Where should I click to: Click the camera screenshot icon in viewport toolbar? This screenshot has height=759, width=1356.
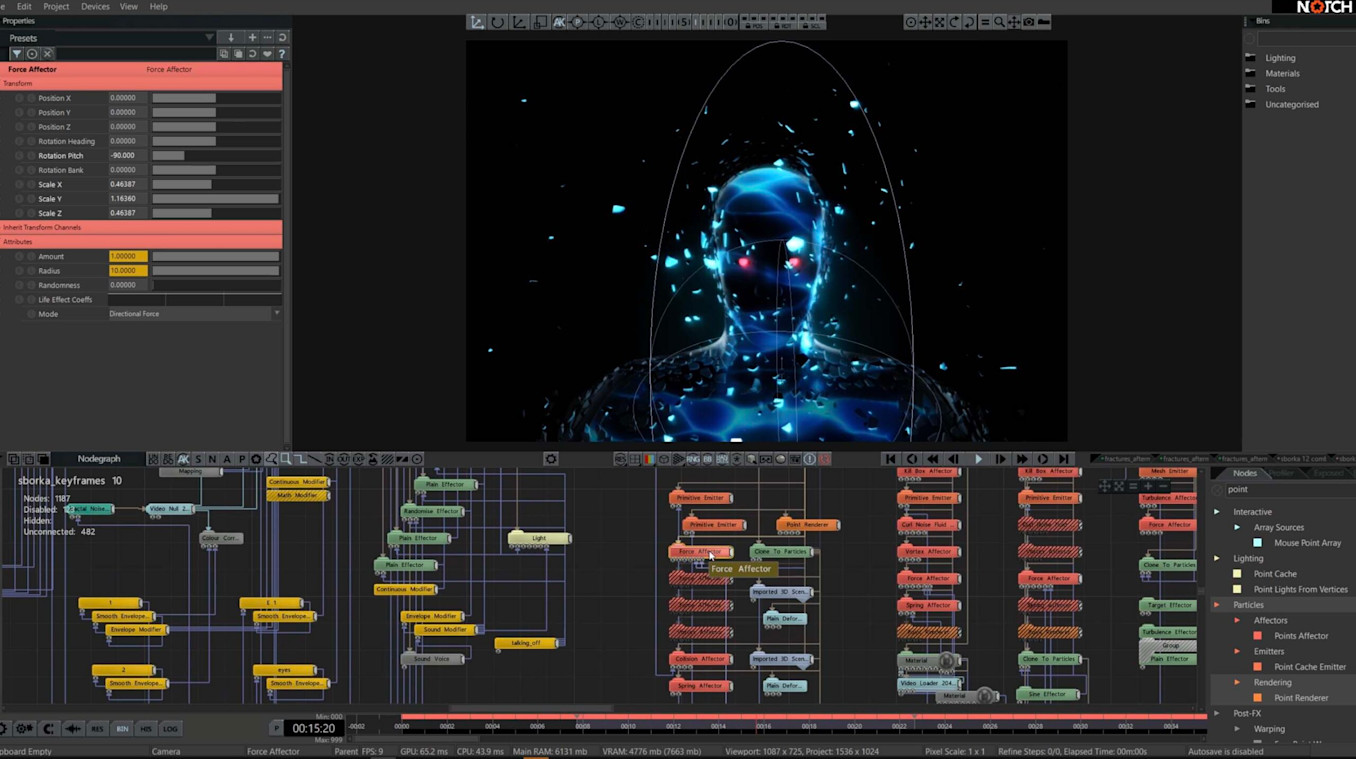[x=1029, y=22]
